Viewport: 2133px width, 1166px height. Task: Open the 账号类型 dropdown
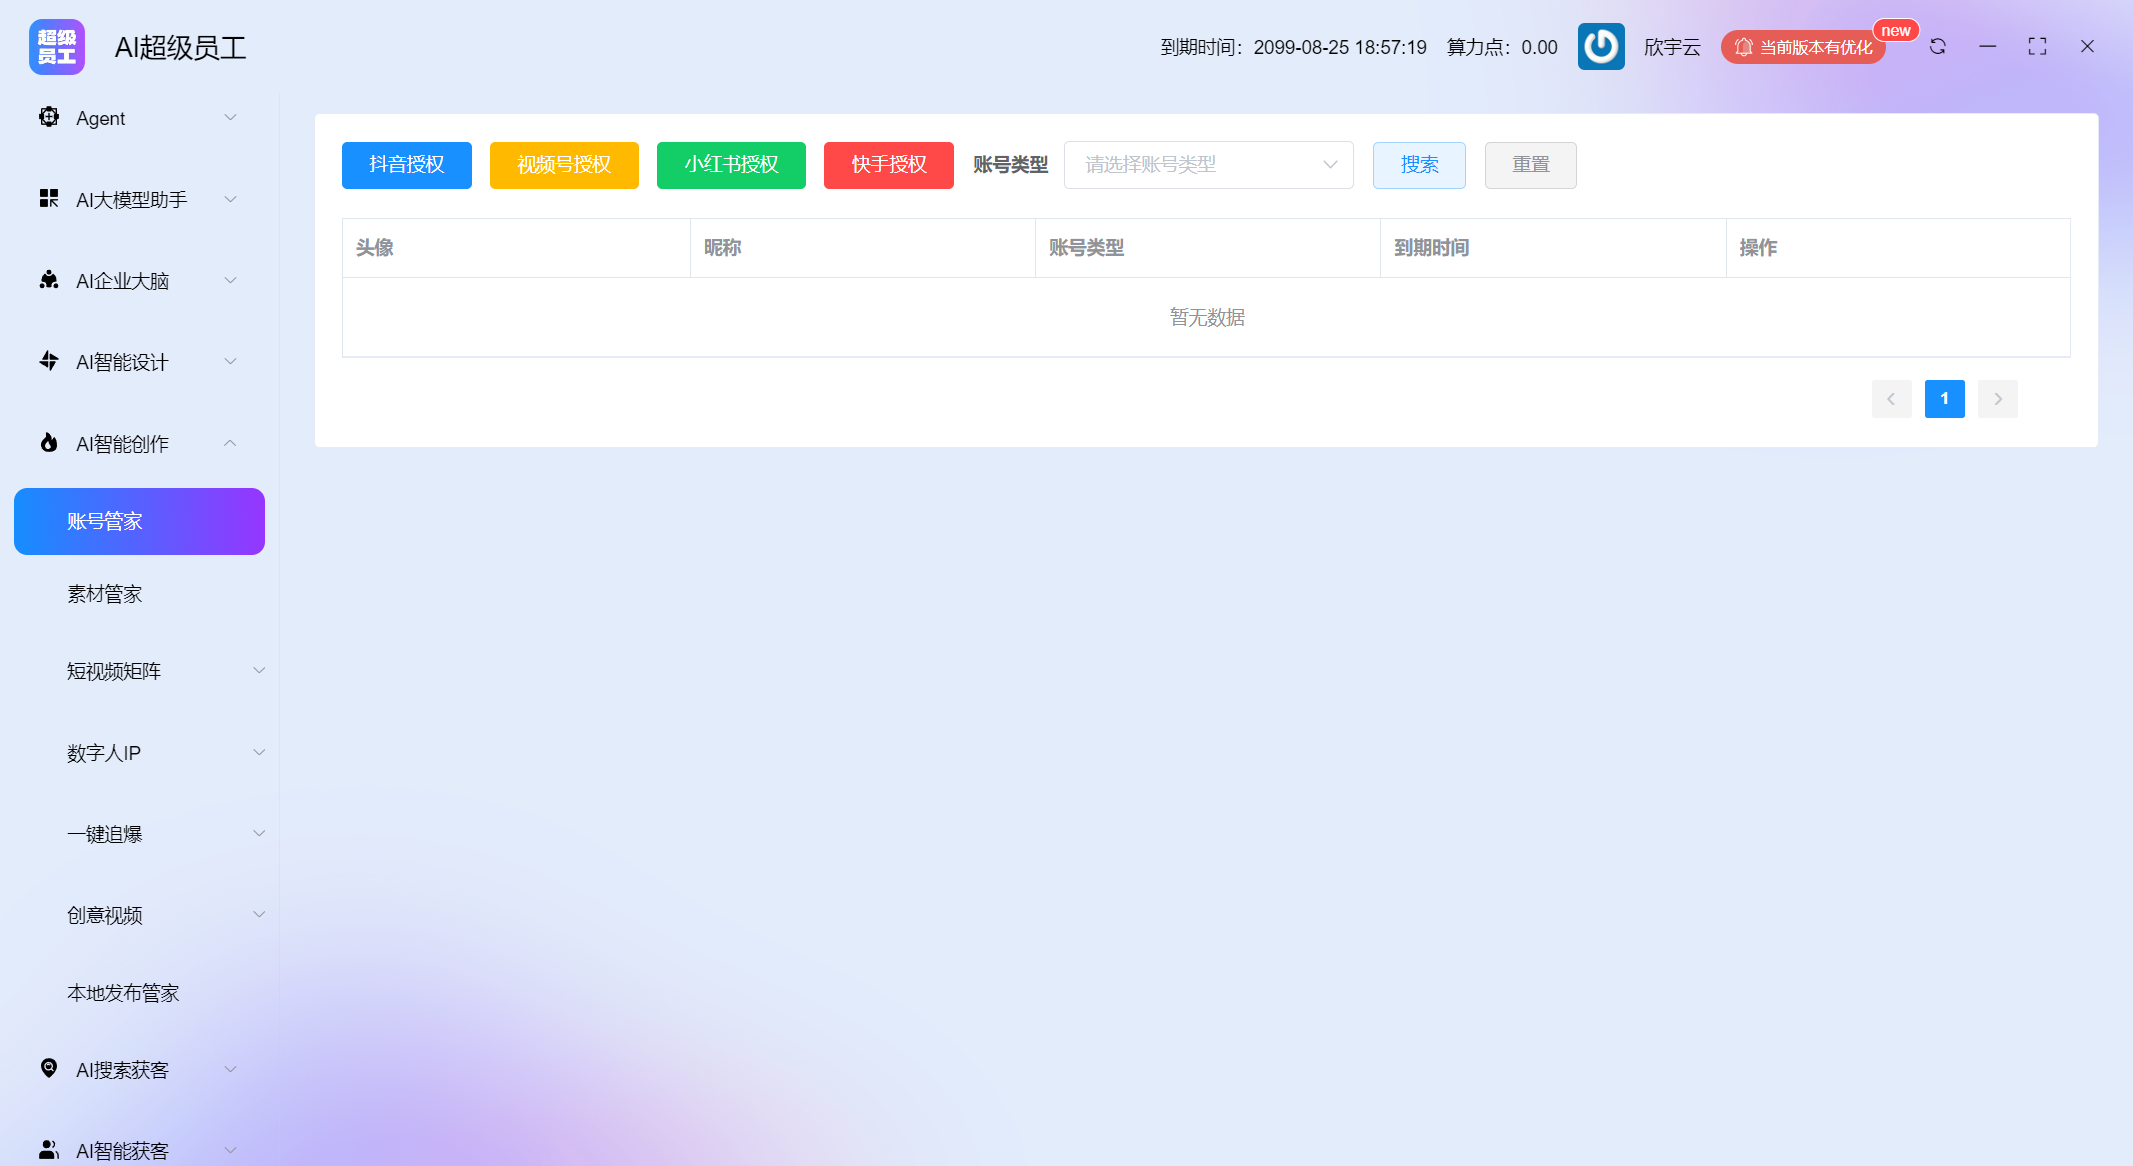click(x=1208, y=165)
